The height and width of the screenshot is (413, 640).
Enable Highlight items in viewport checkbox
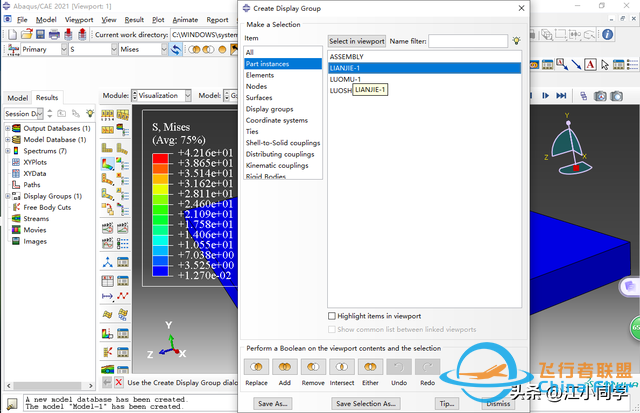click(x=333, y=316)
